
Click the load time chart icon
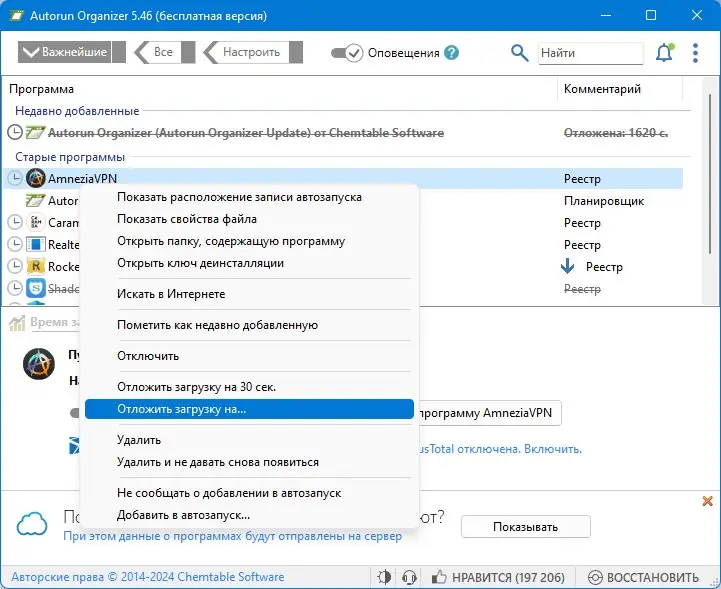click(x=17, y=323)
